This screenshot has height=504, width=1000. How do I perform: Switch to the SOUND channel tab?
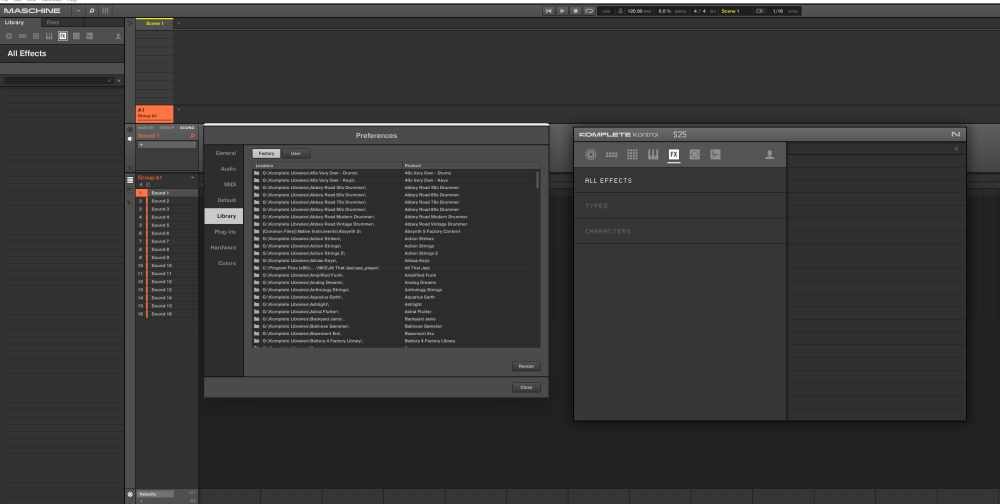coord(187,128)
